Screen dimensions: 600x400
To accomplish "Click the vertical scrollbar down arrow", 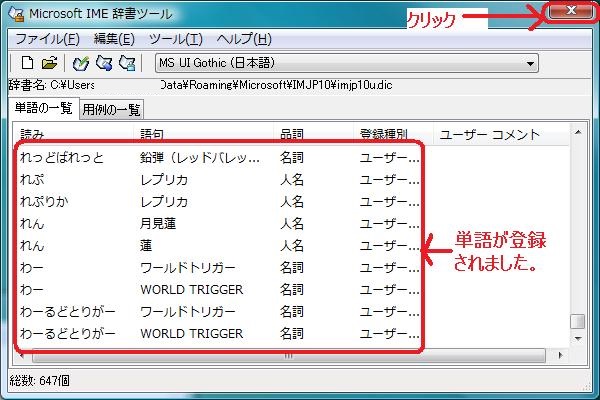I will click(x=578, y=339).
